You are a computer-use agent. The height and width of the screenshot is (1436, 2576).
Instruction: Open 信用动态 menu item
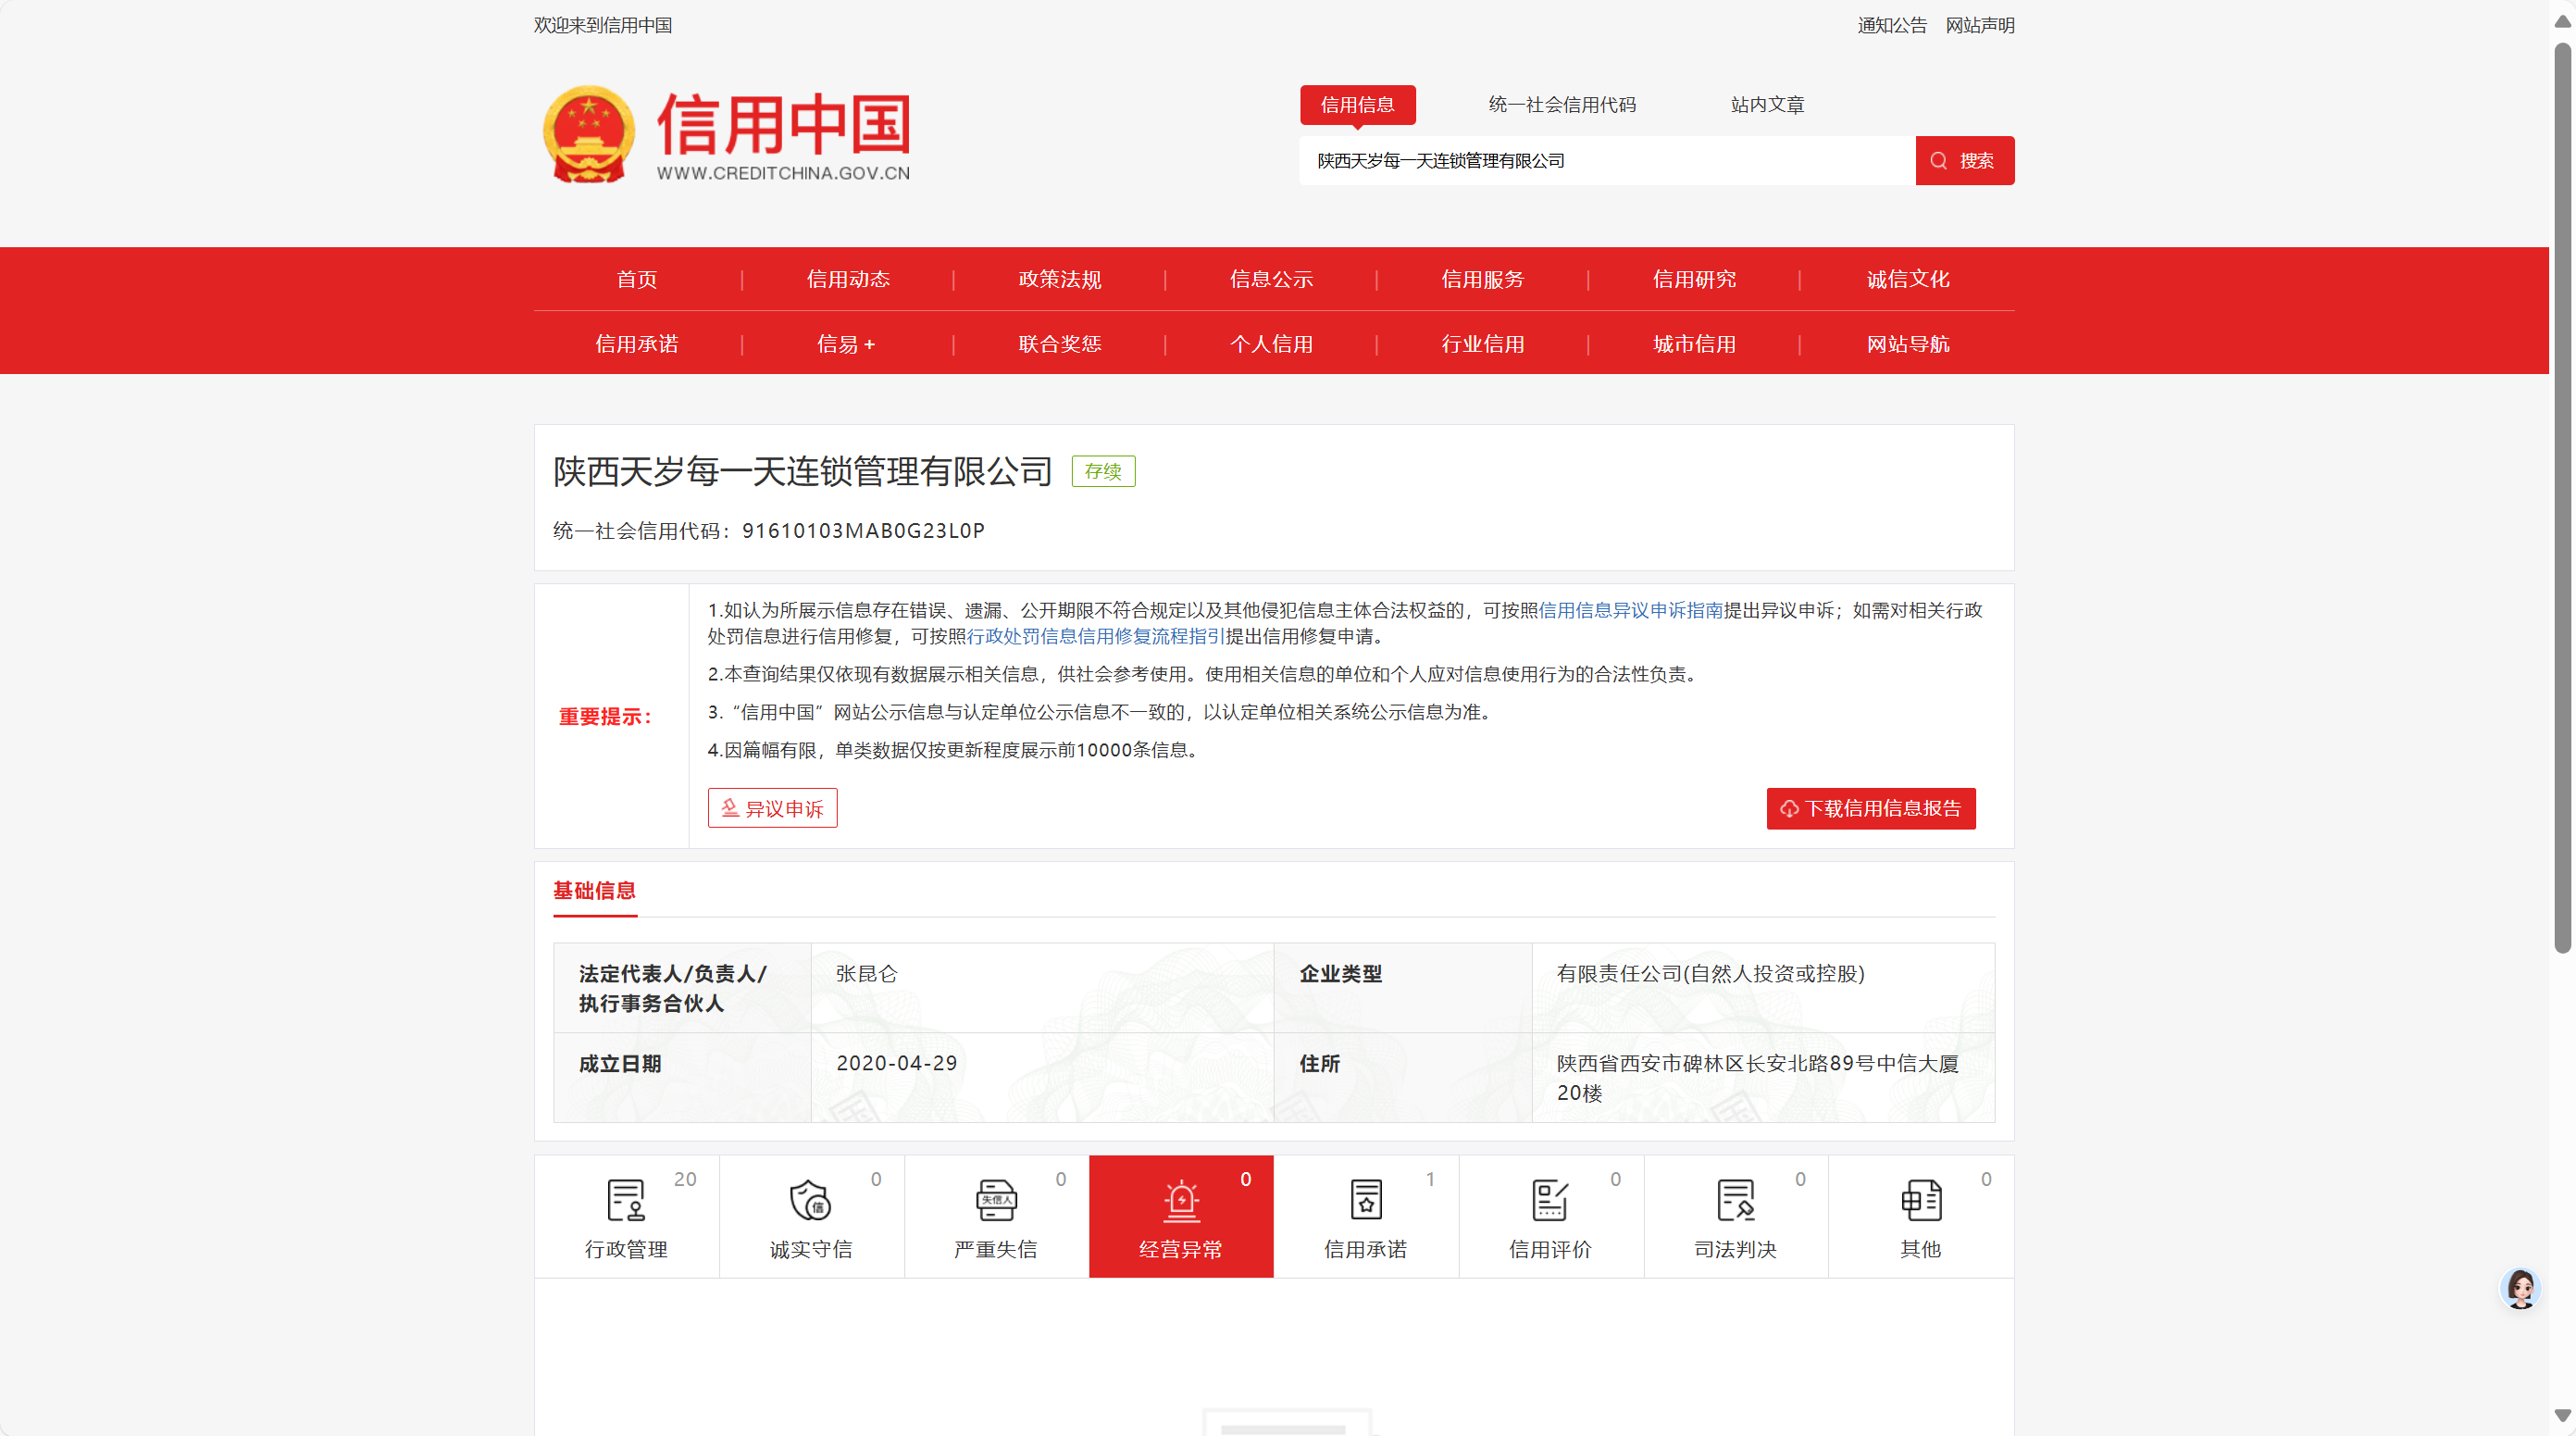click(x=848, y=279)
